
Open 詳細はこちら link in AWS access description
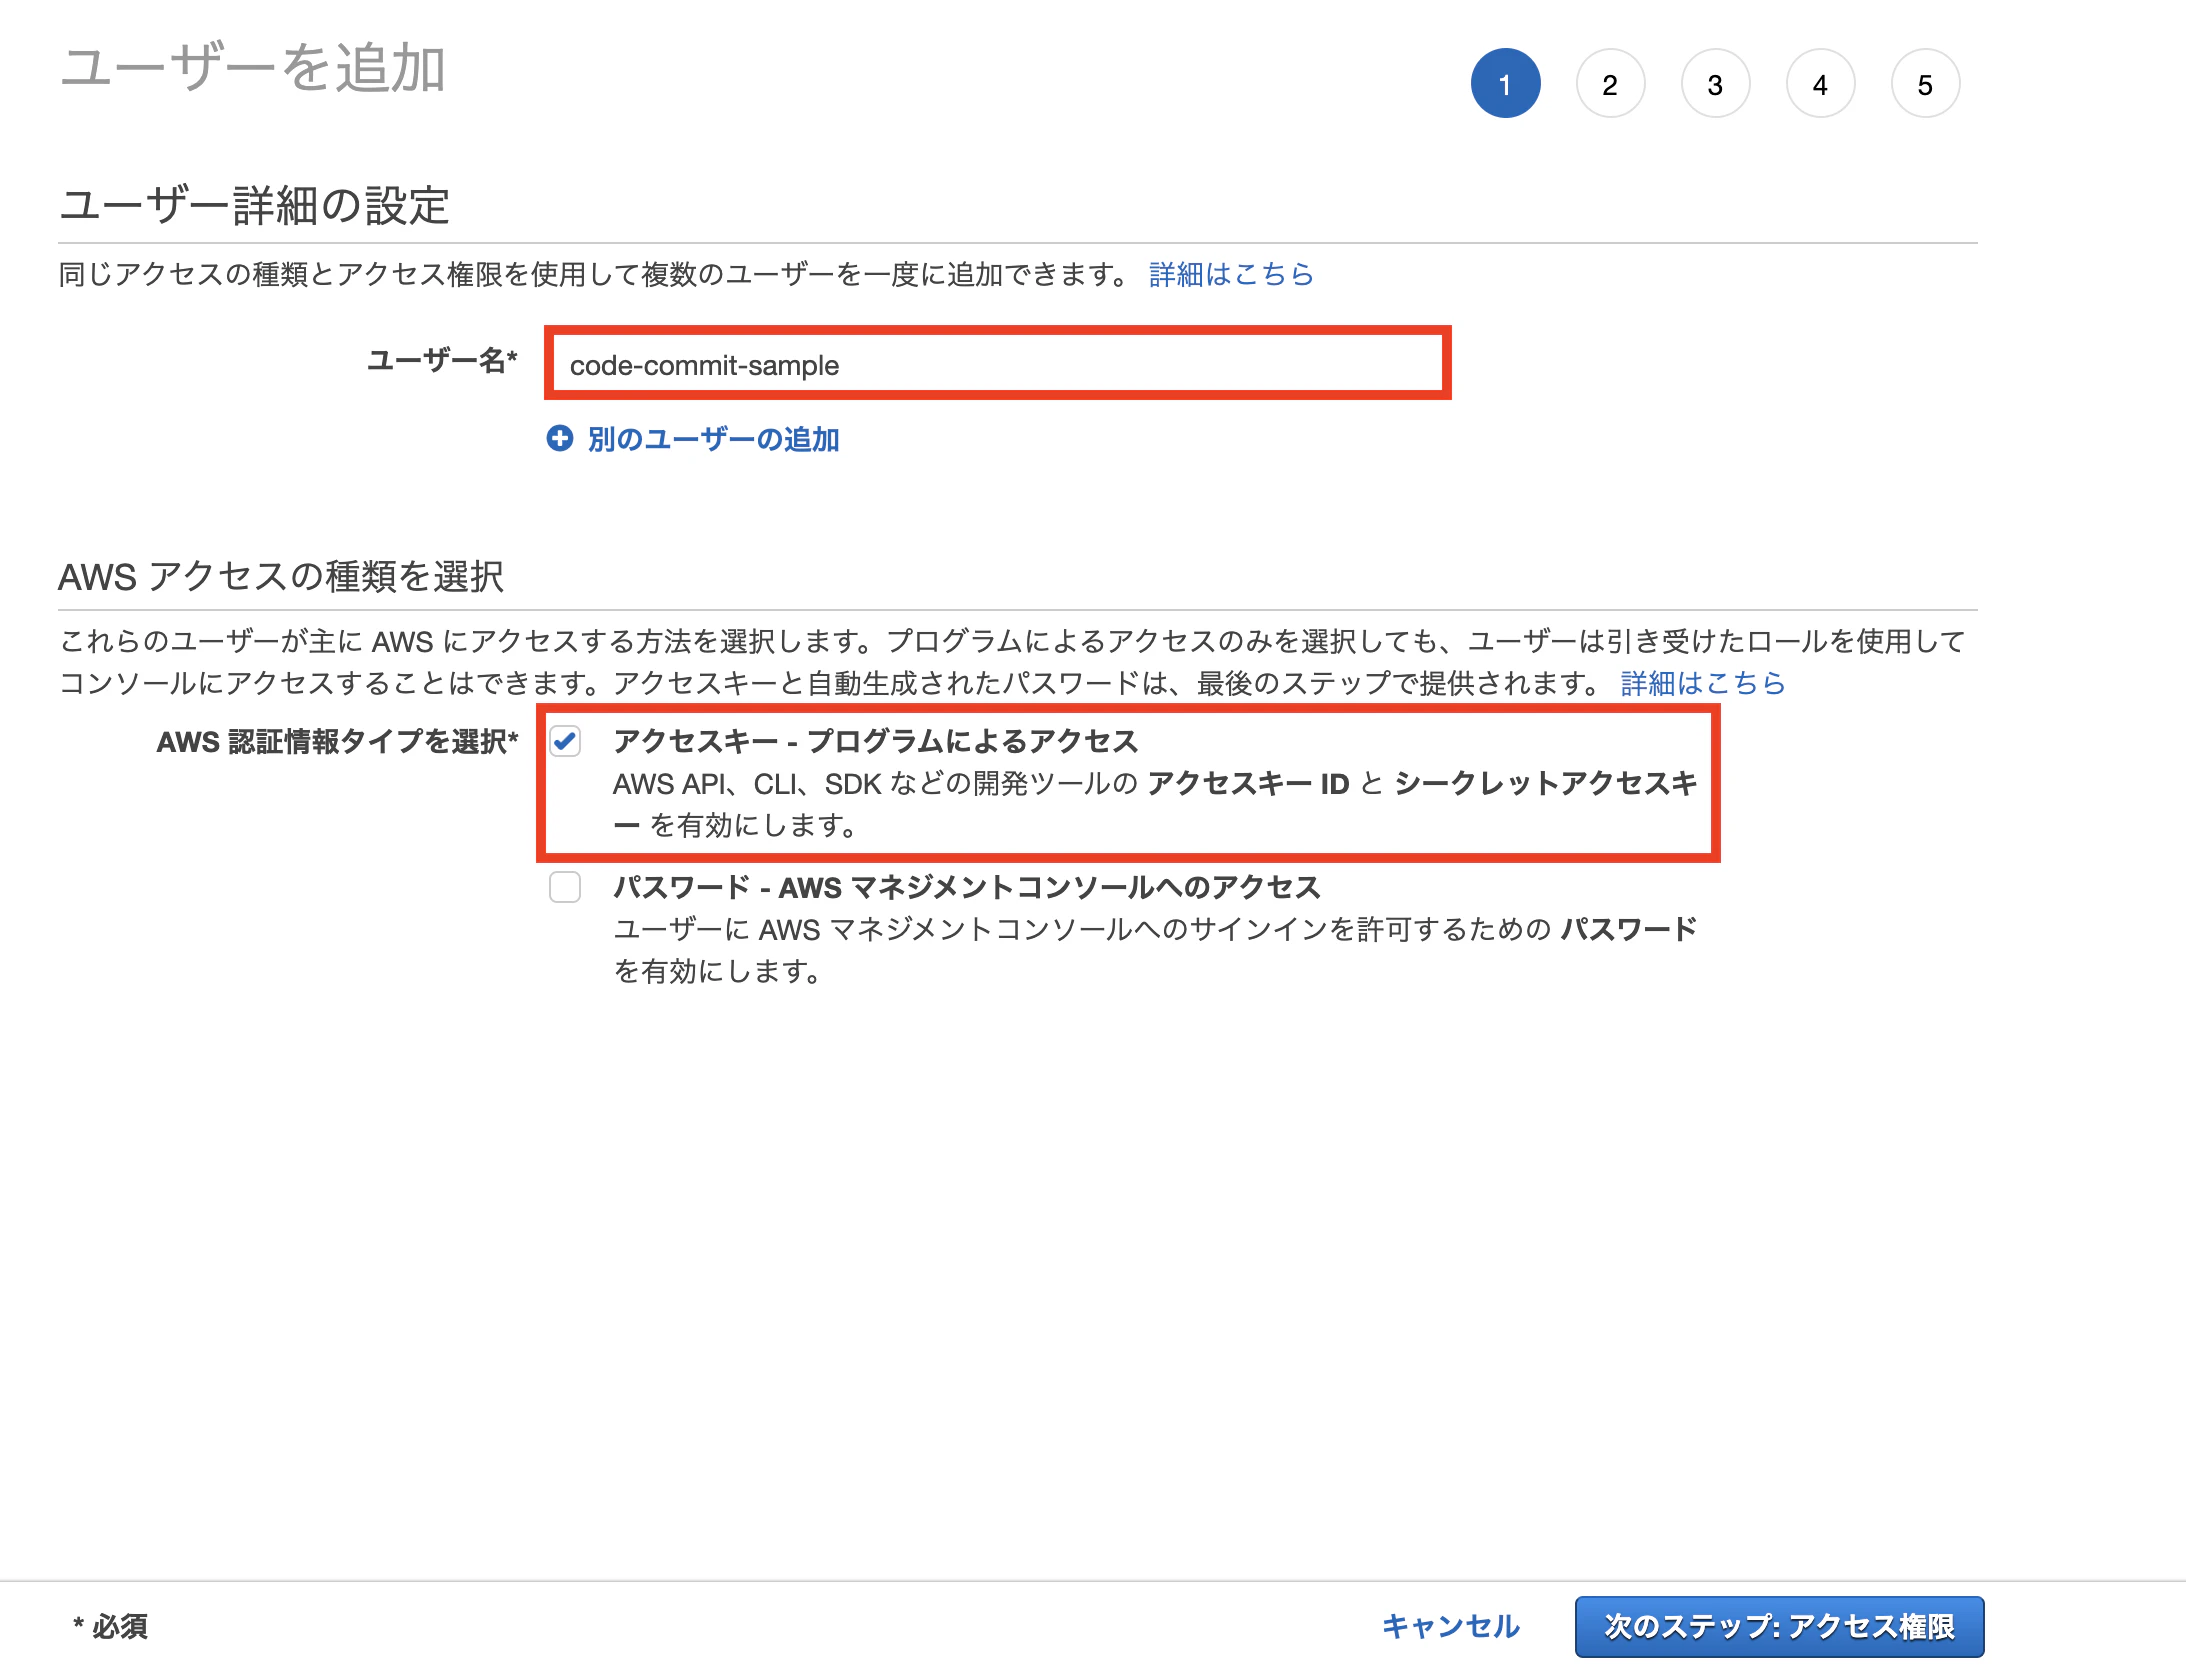(x=1703, y=683)
